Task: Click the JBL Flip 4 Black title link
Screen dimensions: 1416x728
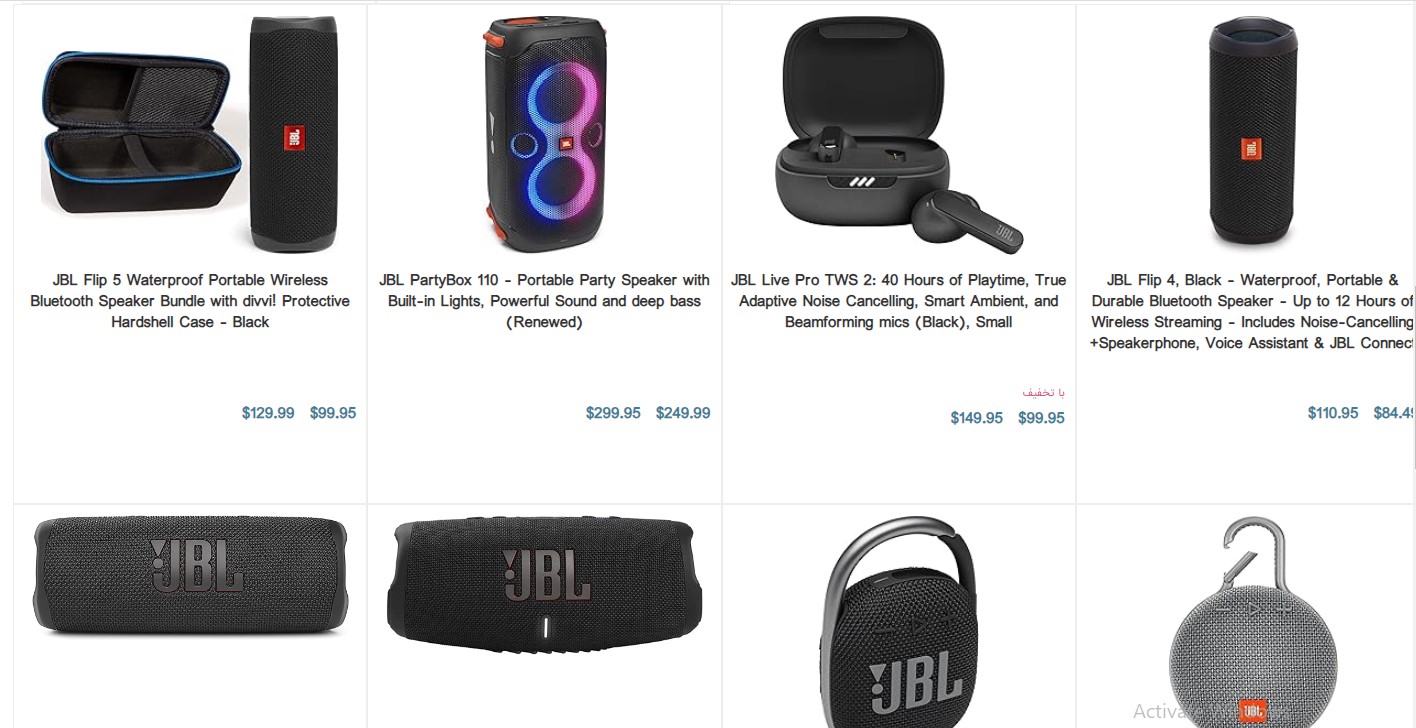Action: pos(1252,311)
